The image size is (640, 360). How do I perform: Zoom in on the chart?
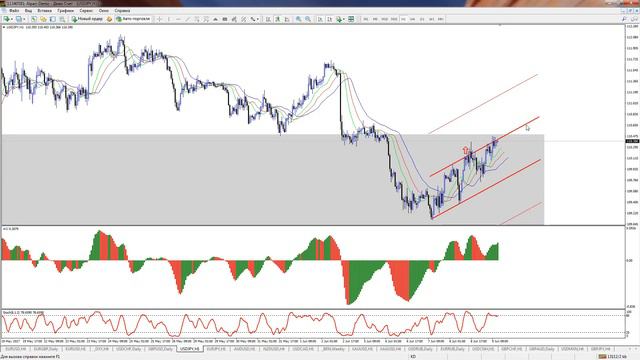point(299,19)
